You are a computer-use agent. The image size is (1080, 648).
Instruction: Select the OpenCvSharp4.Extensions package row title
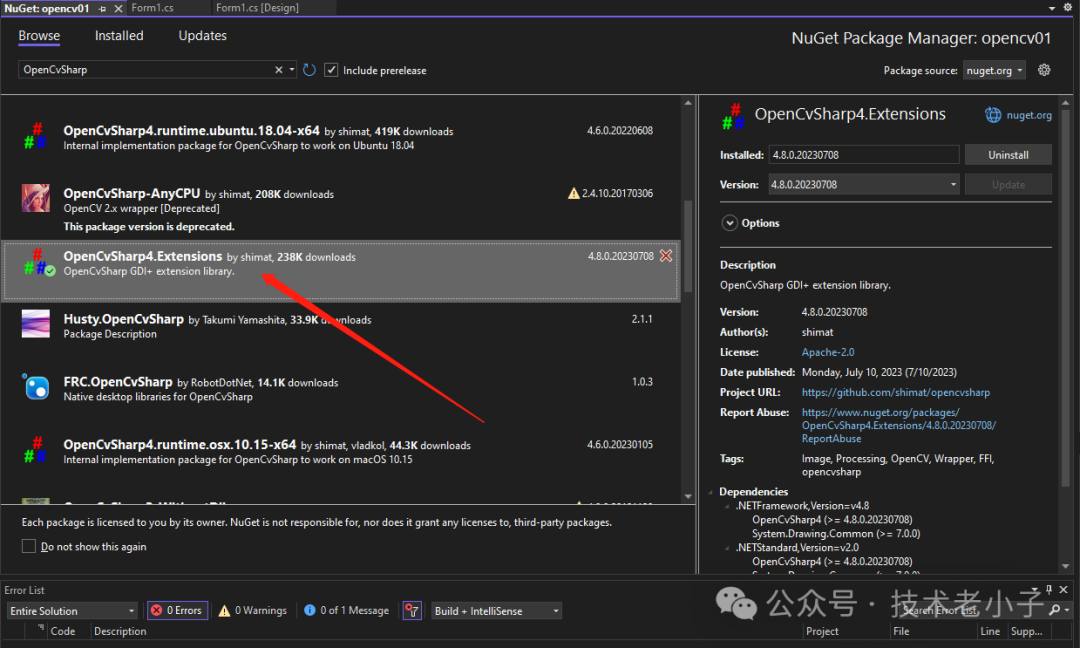(x=143, y=256)
